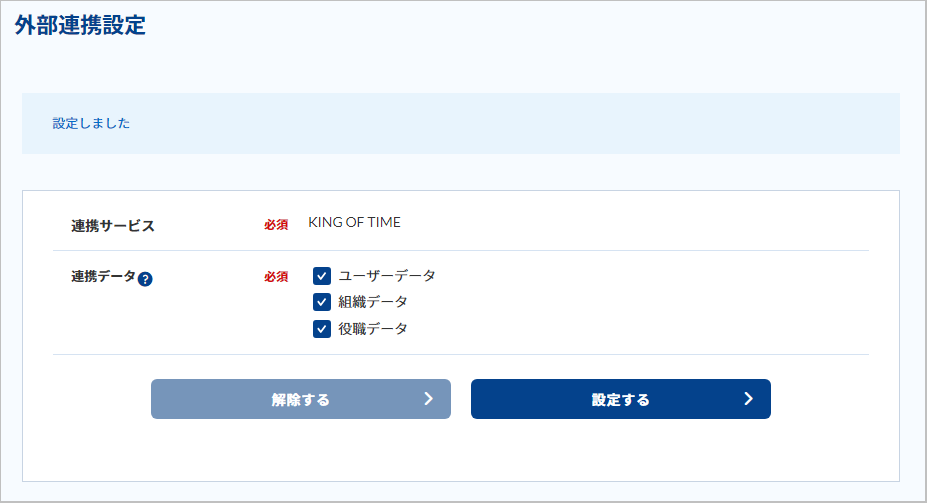Click the 連携サービス field label

tap(113, 226)
